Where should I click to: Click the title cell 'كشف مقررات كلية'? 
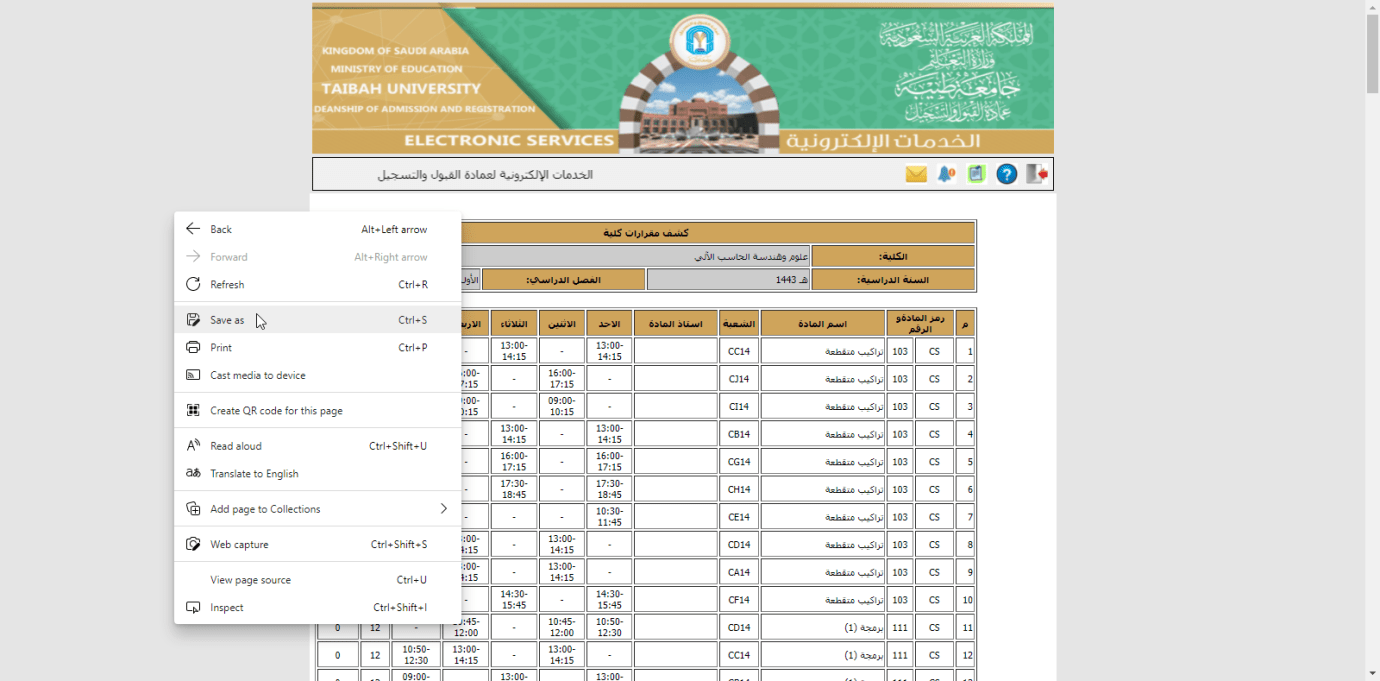[x=646, y=233]
